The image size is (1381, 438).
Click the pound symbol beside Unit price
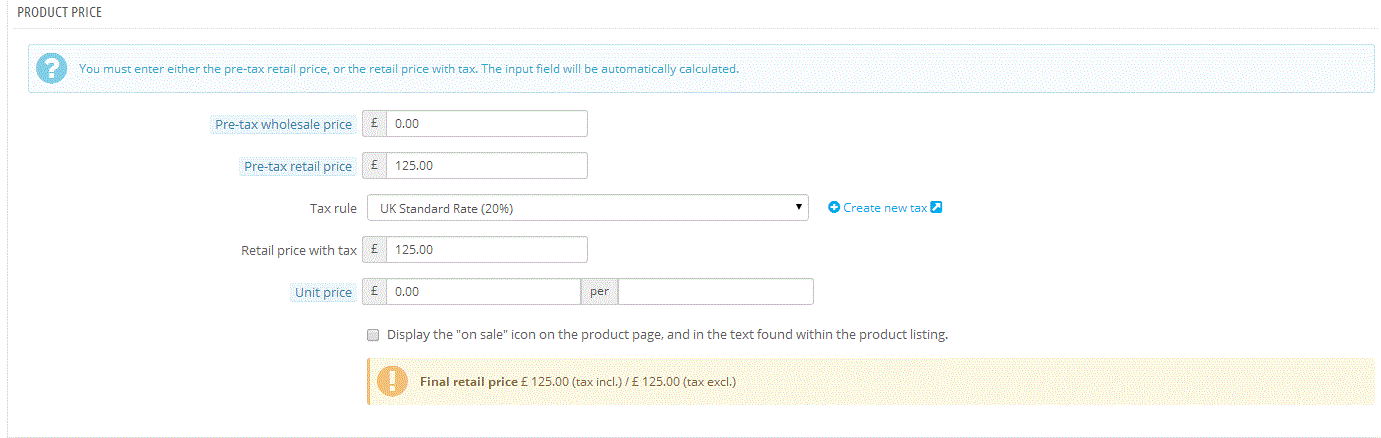pyautogui.click(x=374, y=292)
